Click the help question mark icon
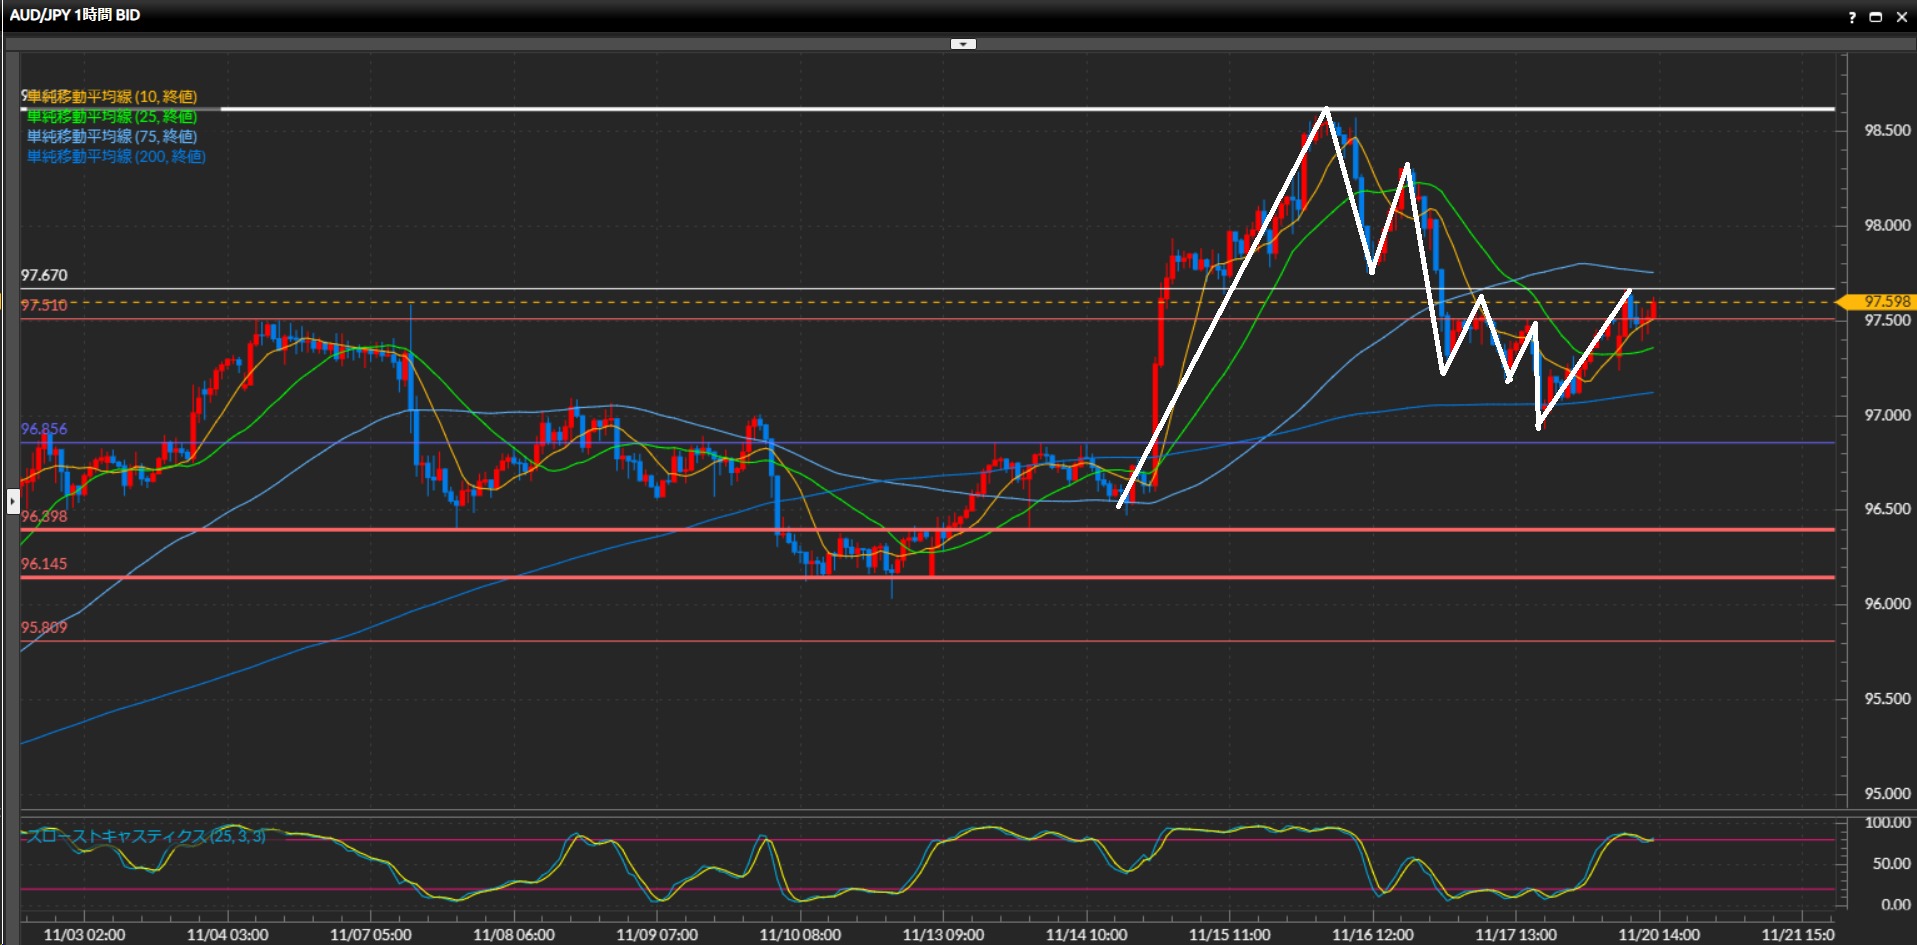 pos(1852,17)
